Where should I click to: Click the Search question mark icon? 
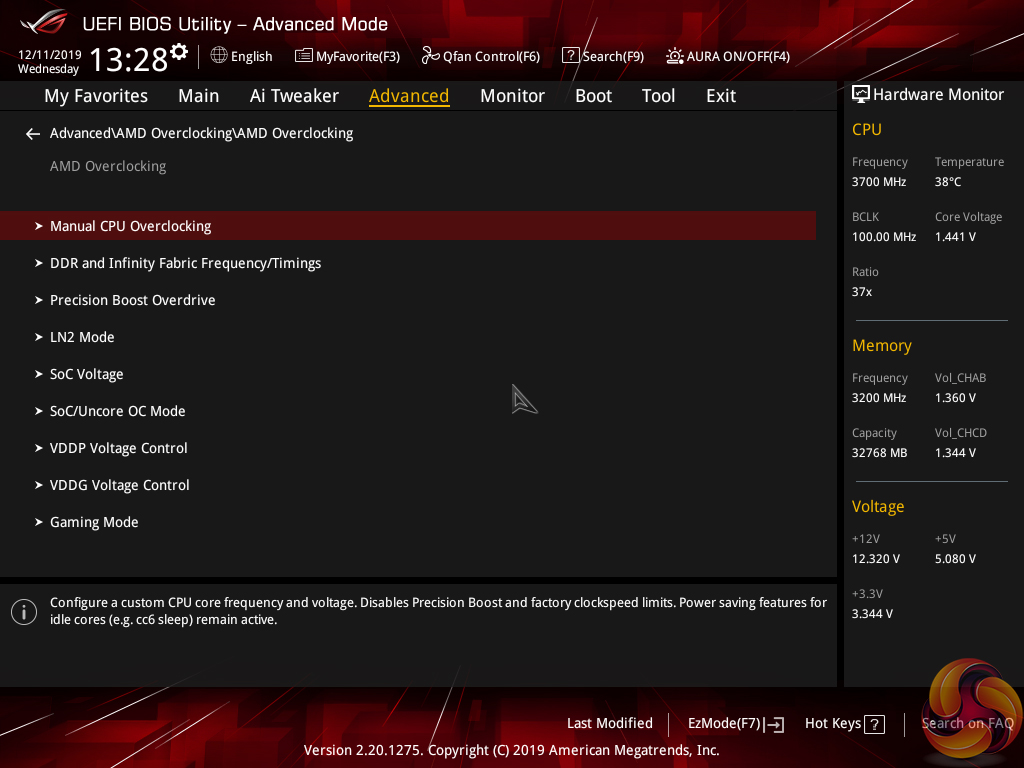point(570,56)
